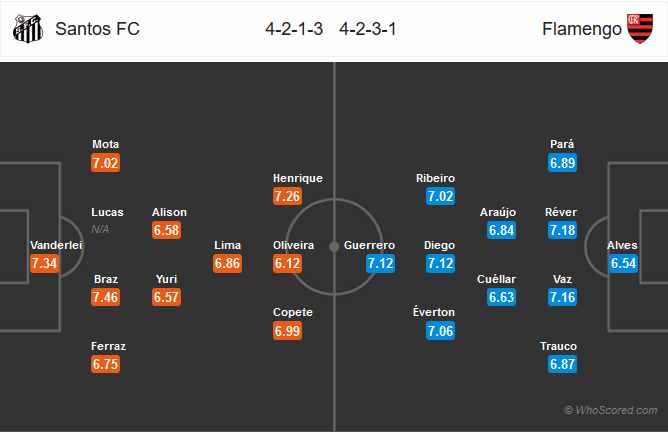Select Réver's 7.18 rating badge

pos(562,230)
